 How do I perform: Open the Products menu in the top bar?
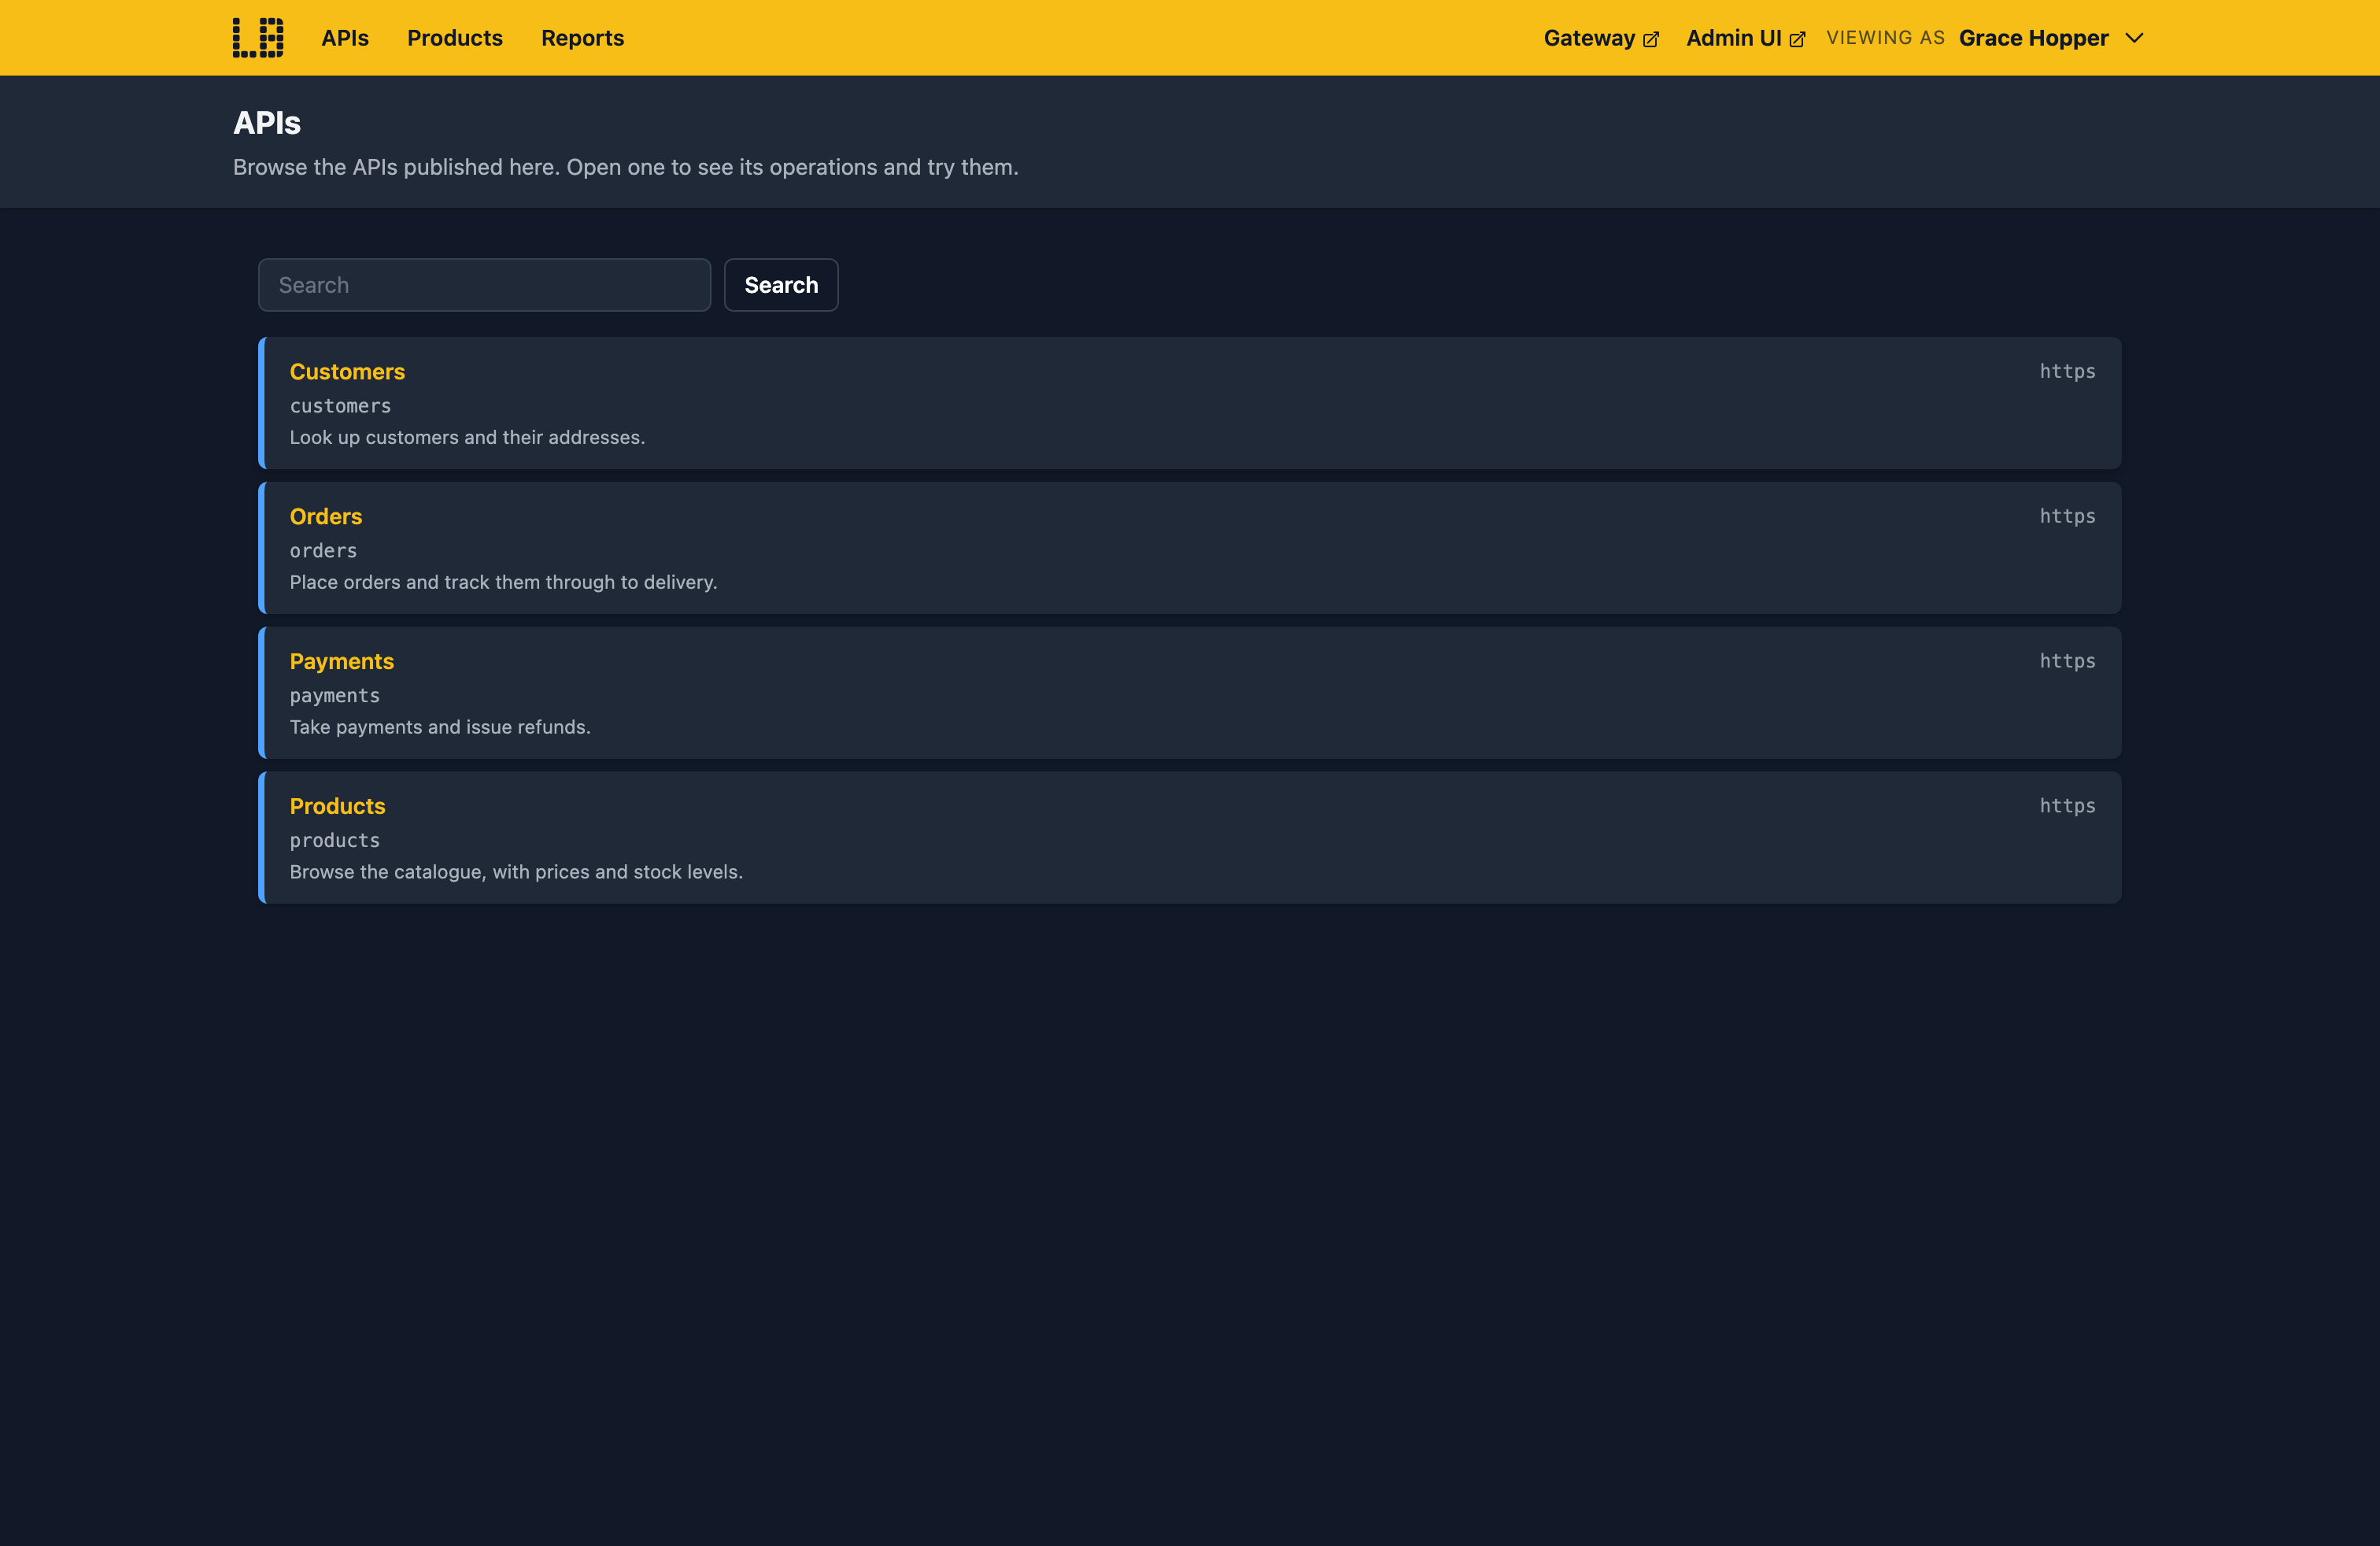click(455, 38)
